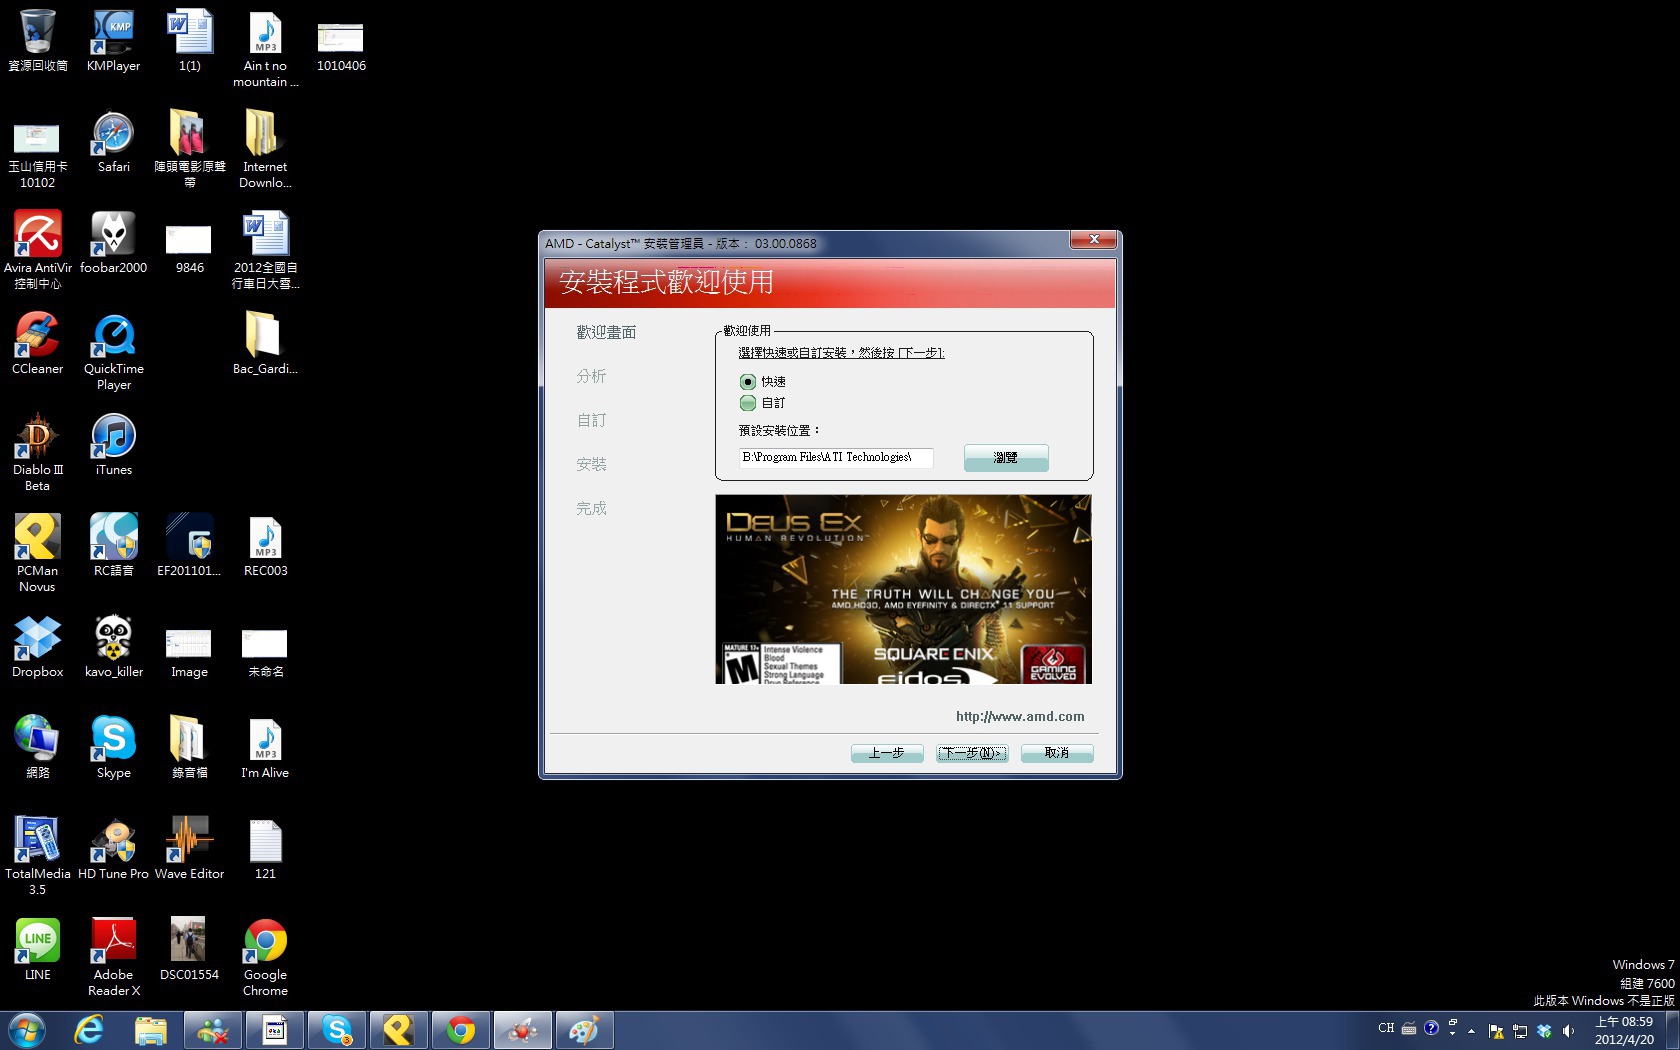Image resolution: width=1680 pixels, height=1050 pixels.
Task: Open the Paint taskbar button
Action: coord(585,1030)
